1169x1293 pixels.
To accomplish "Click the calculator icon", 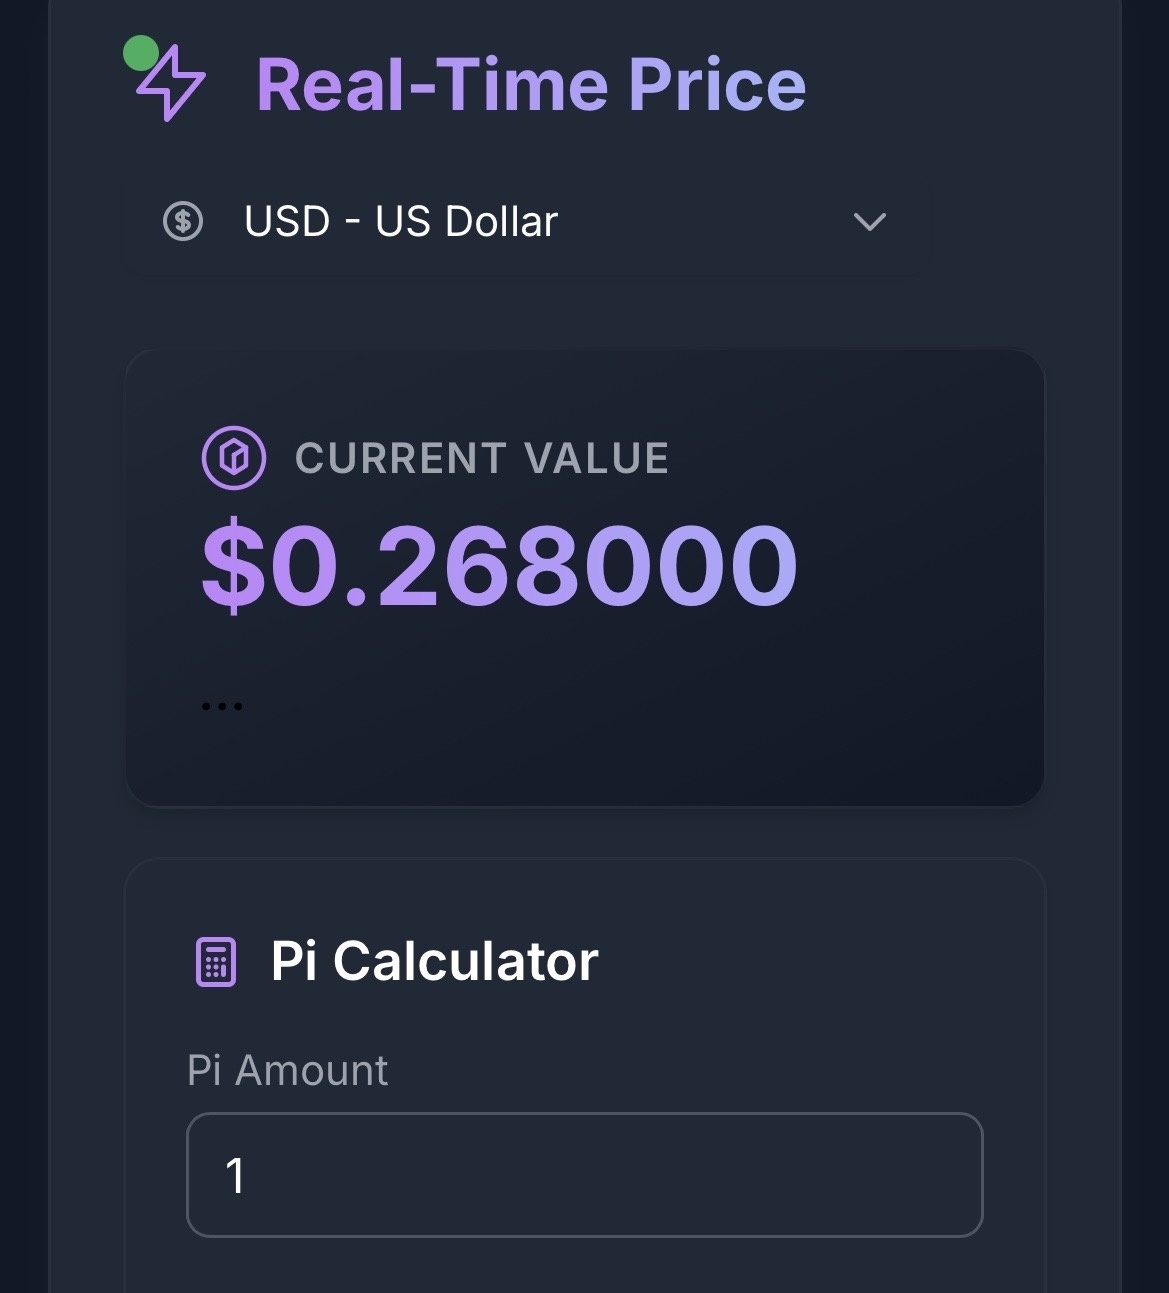I will tap(215, 962).
